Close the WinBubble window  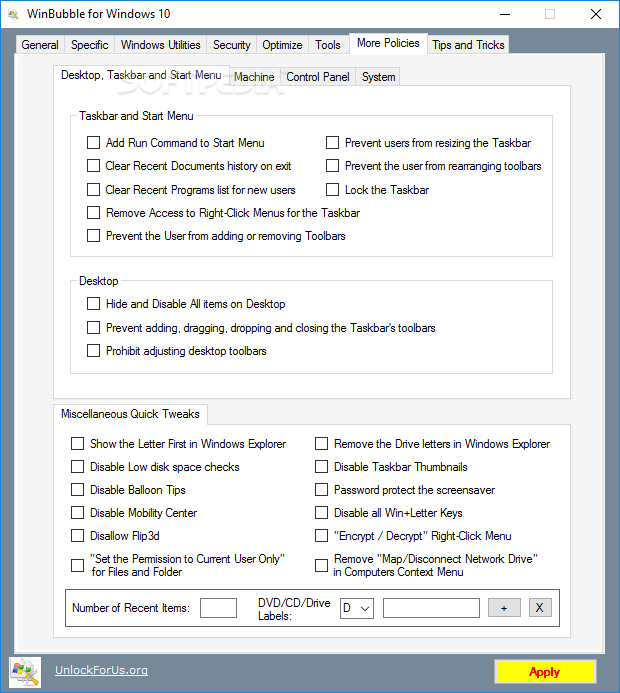(x=596, y=14)
